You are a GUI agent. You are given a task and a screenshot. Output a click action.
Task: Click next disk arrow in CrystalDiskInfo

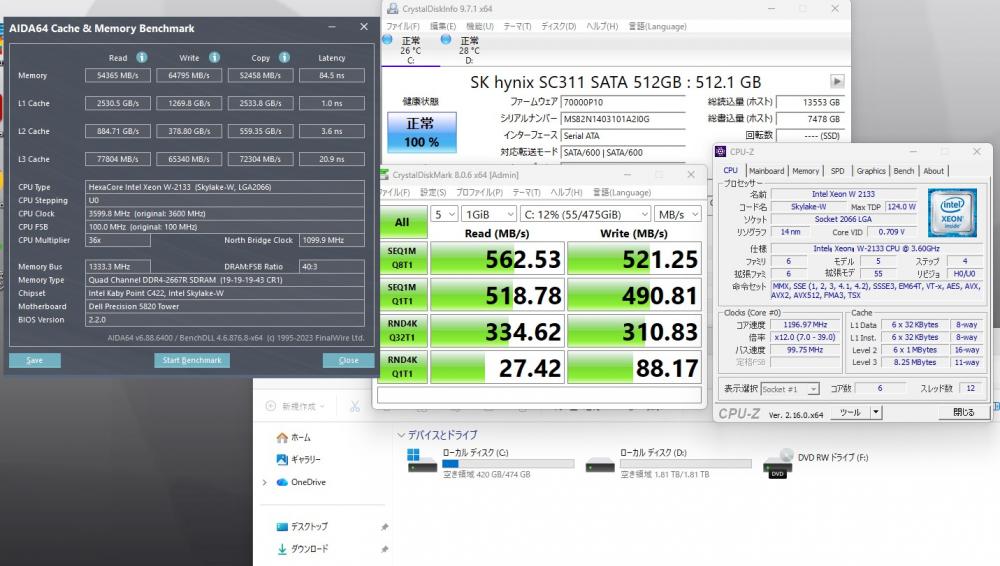837,82
